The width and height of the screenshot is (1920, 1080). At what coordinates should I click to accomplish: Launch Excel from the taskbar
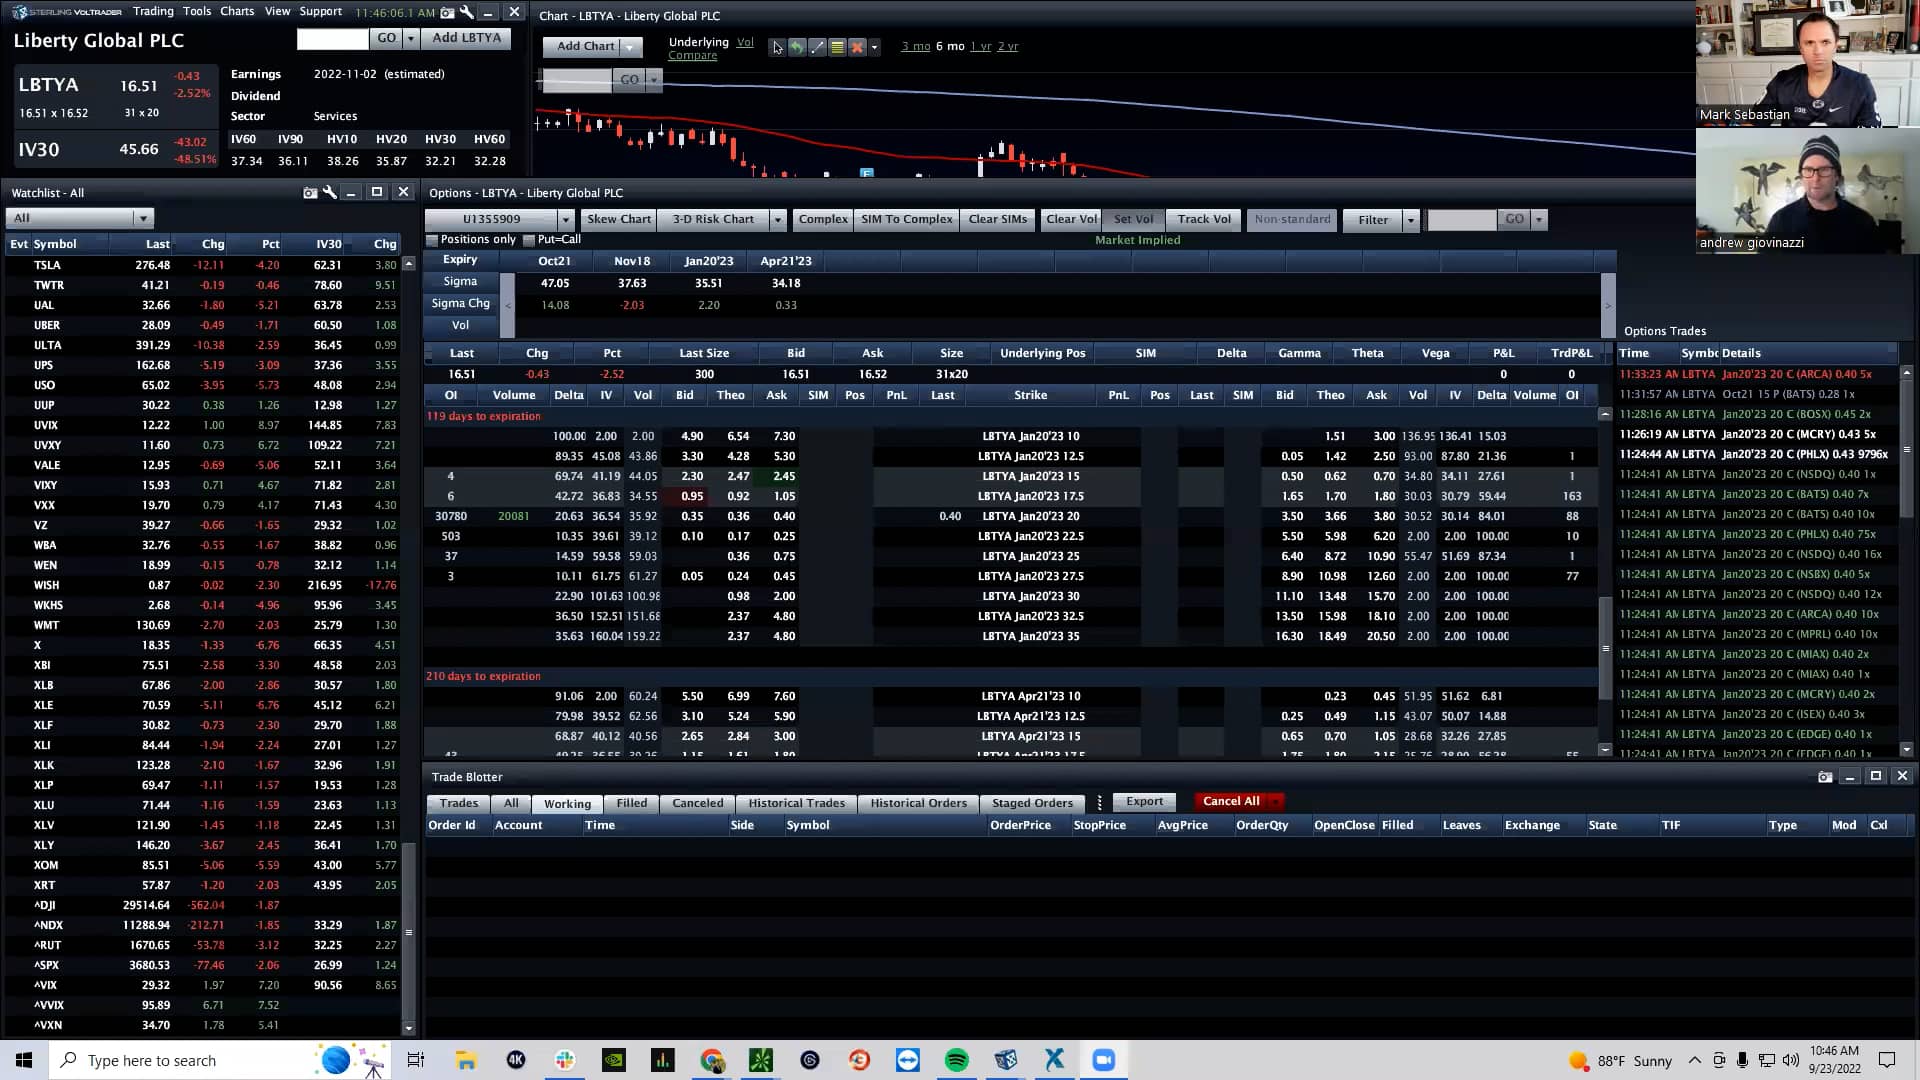click(x=1054, y=1060)
